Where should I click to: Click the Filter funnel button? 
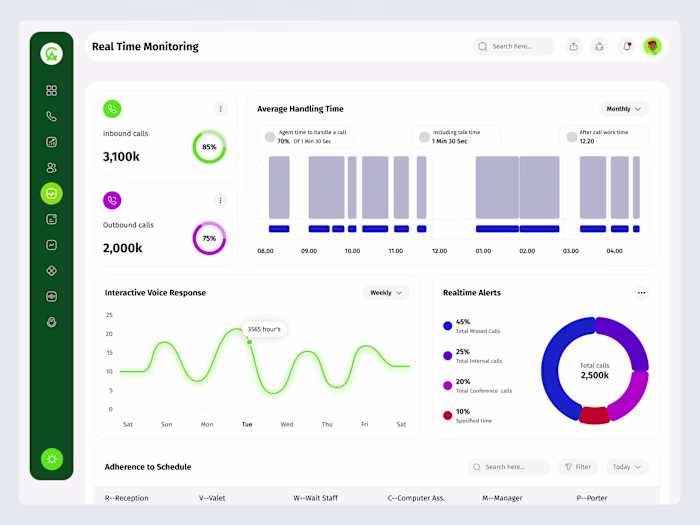tap(578, 467)
